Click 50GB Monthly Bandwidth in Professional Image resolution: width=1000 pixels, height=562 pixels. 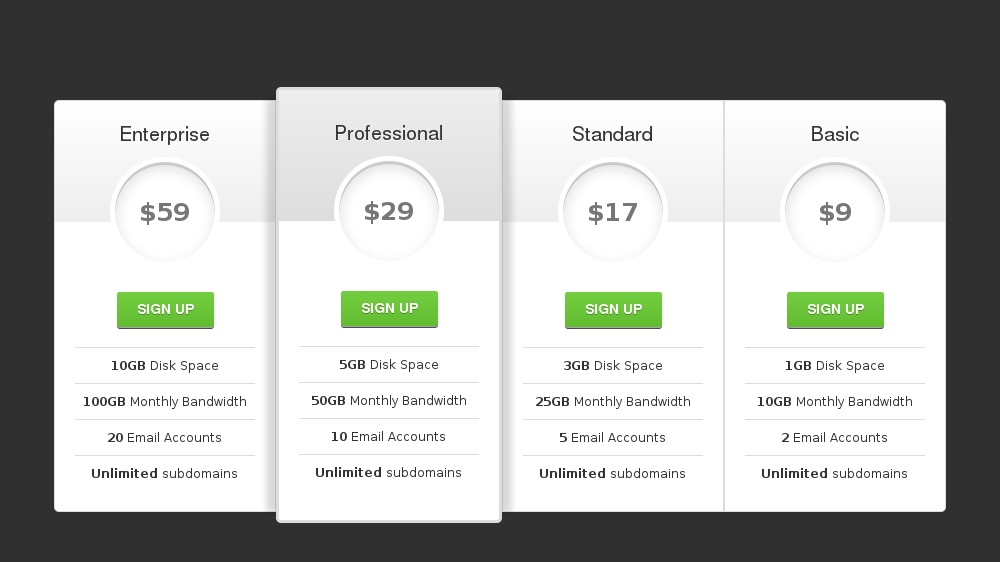[389, 401]
